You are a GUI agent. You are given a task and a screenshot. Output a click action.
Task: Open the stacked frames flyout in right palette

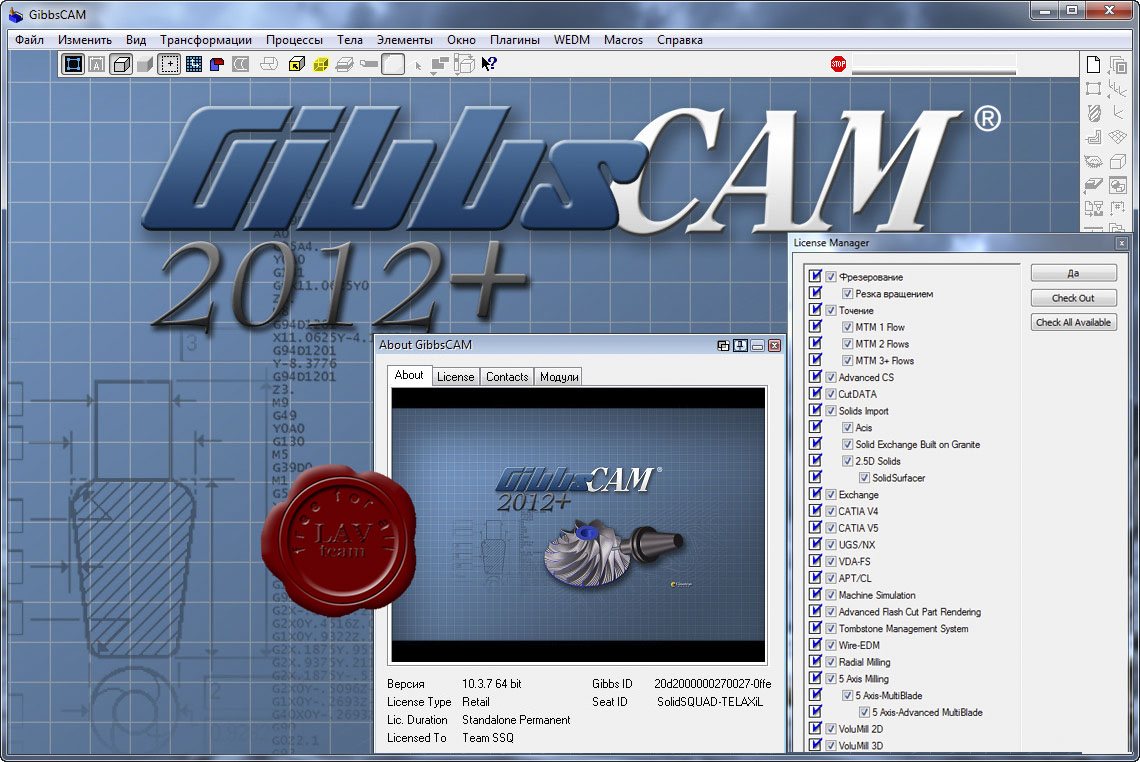(x=1118, y=65)
